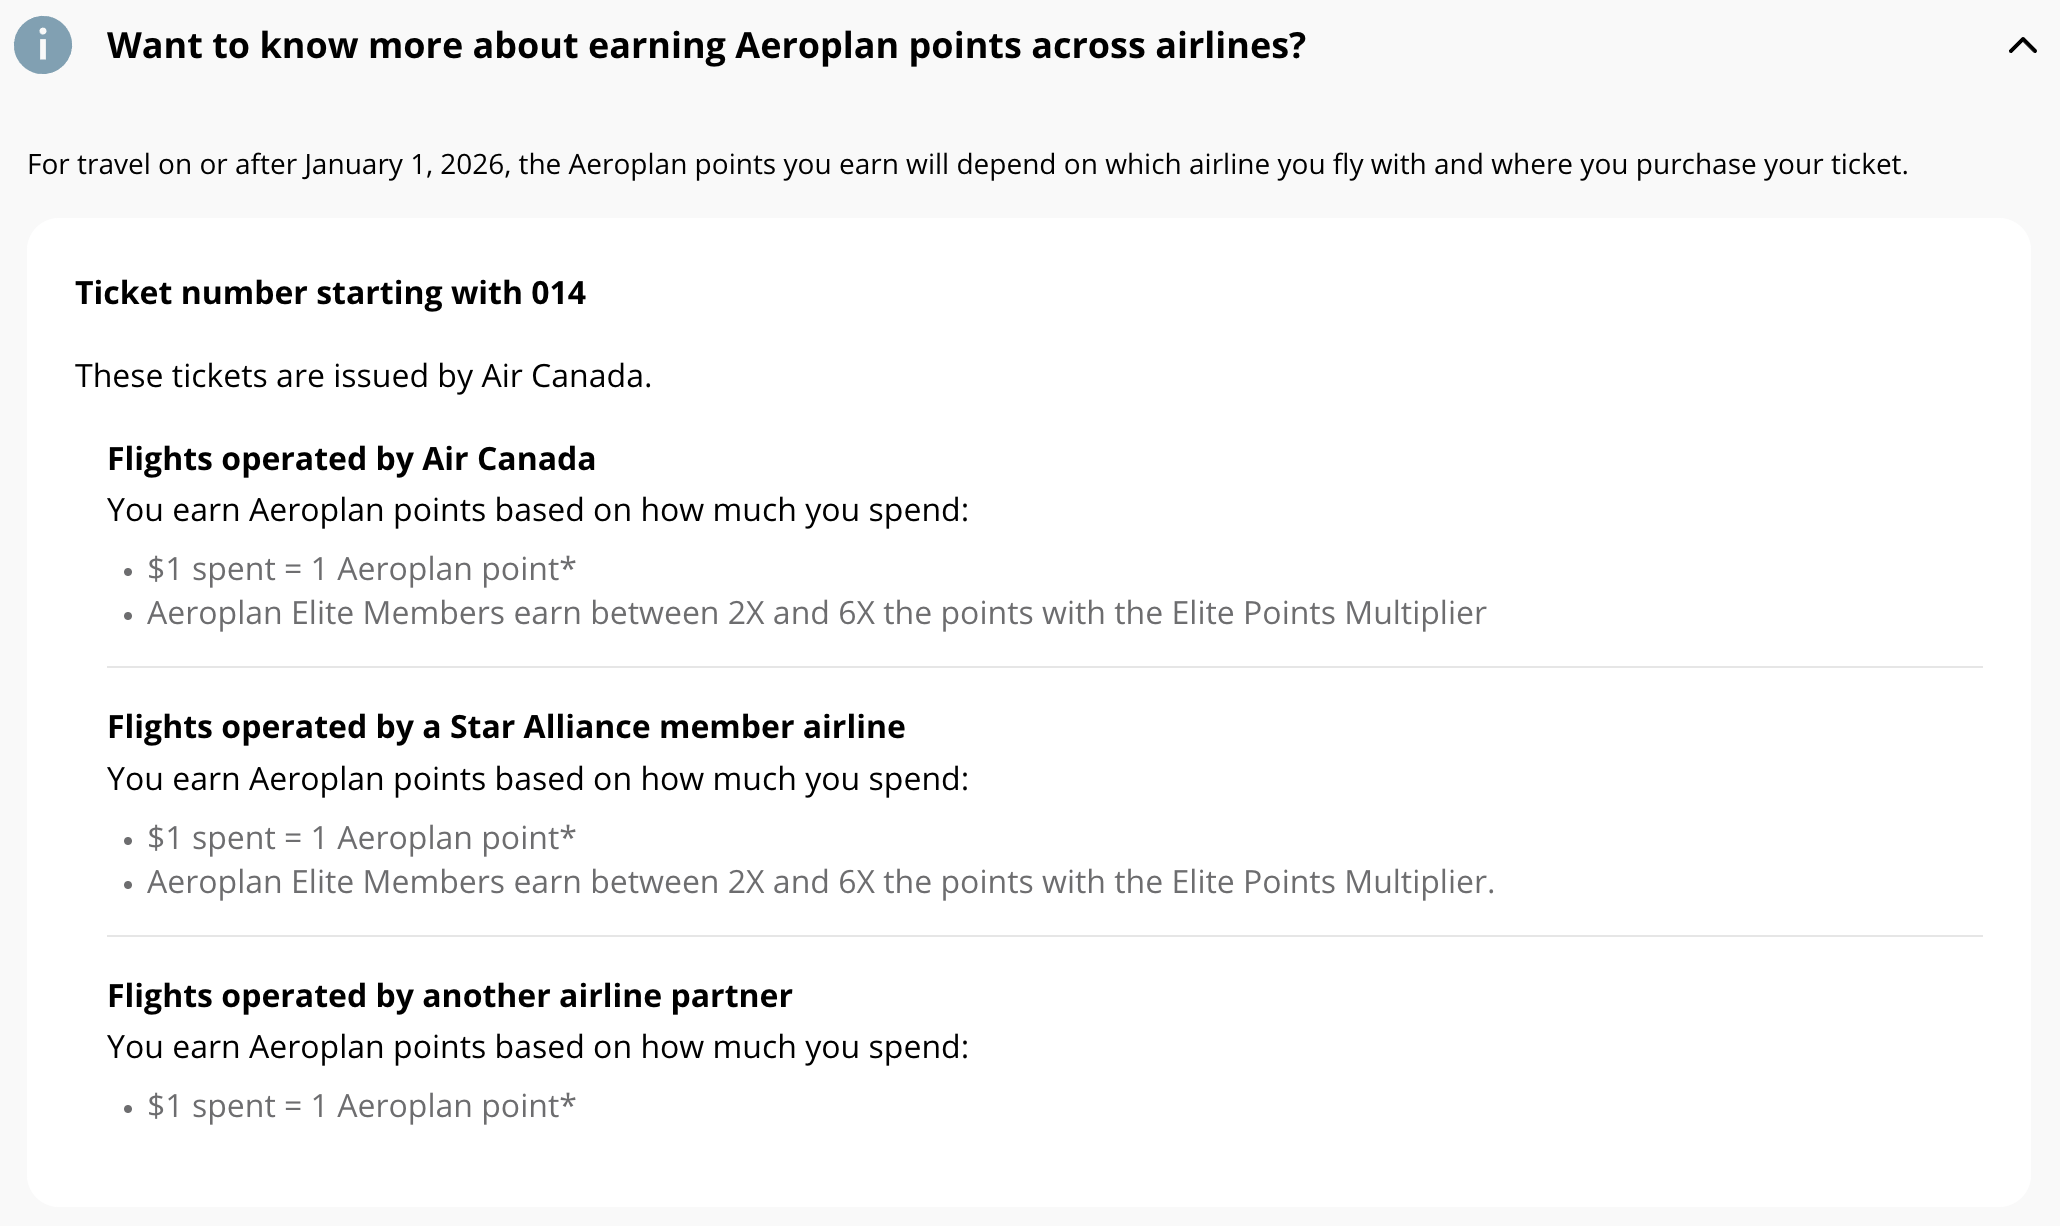
Task: Click the "another airline partner" heading
Action: click(x=449, y=996)
